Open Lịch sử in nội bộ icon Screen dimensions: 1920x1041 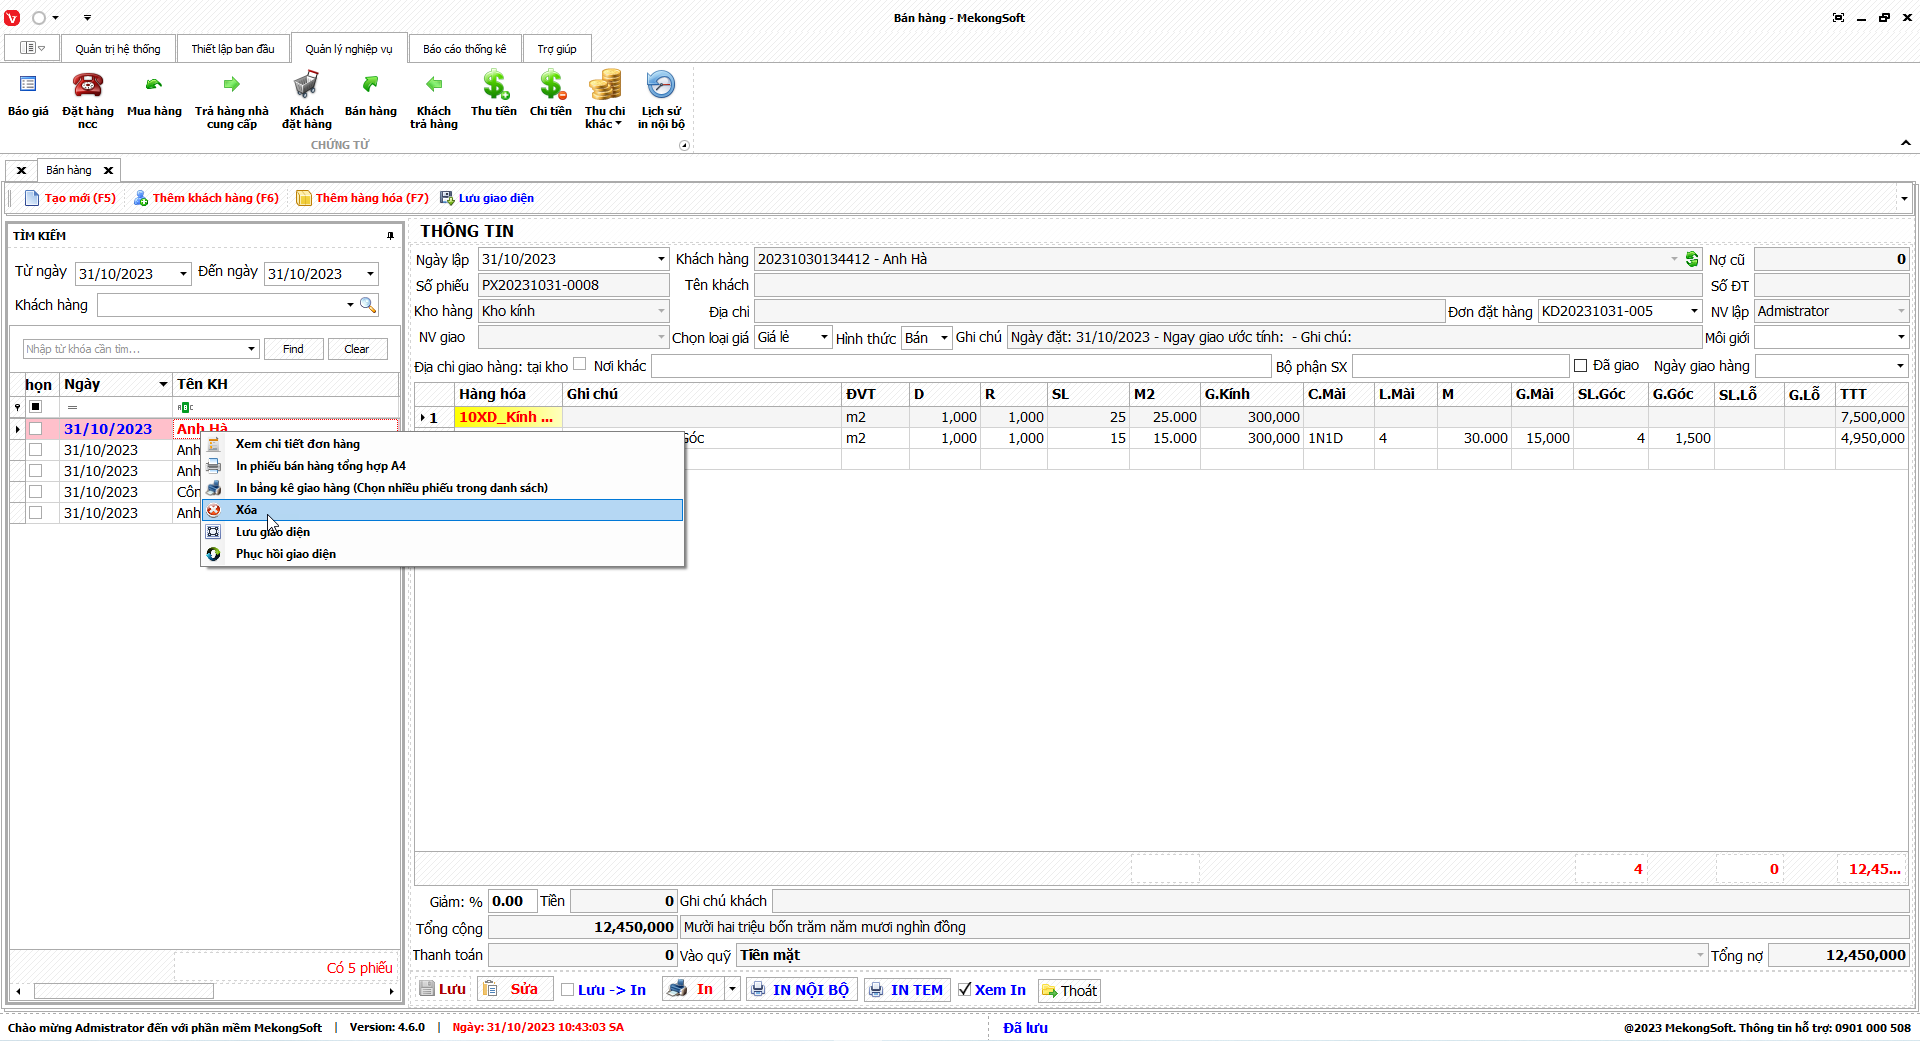pyautogui.click(x=661, y=86)
